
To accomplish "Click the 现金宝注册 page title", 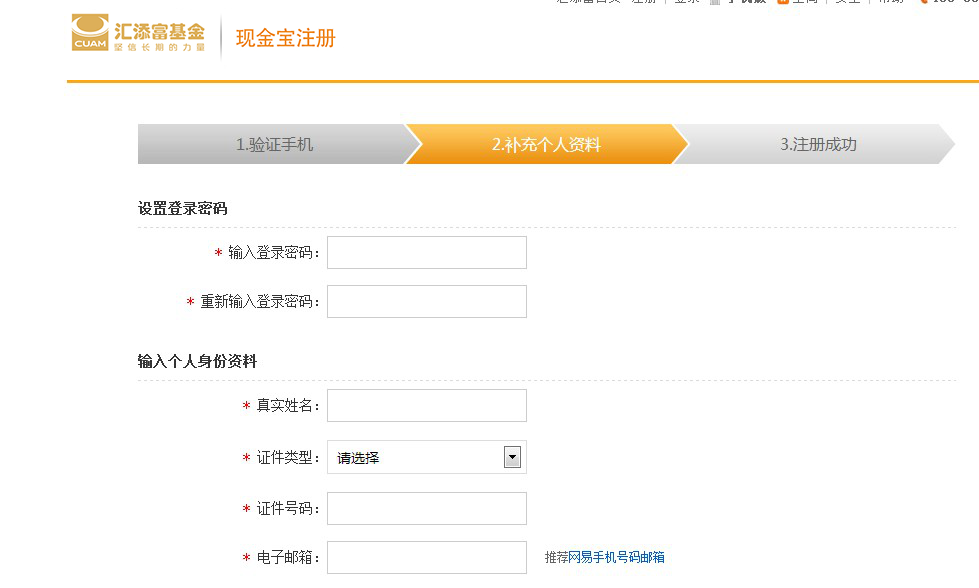I will (x=285, y=39).
